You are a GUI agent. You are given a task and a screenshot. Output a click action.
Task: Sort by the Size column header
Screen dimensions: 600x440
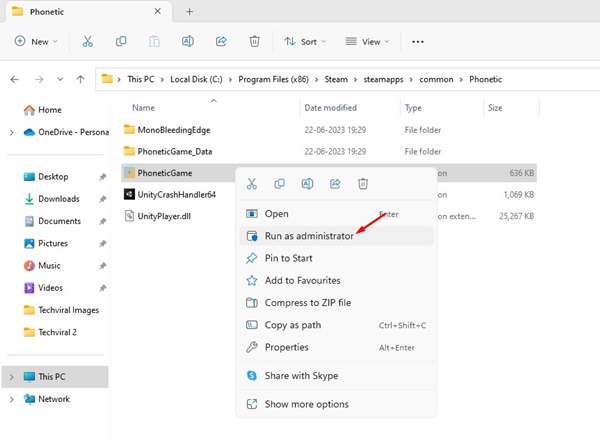495,108
